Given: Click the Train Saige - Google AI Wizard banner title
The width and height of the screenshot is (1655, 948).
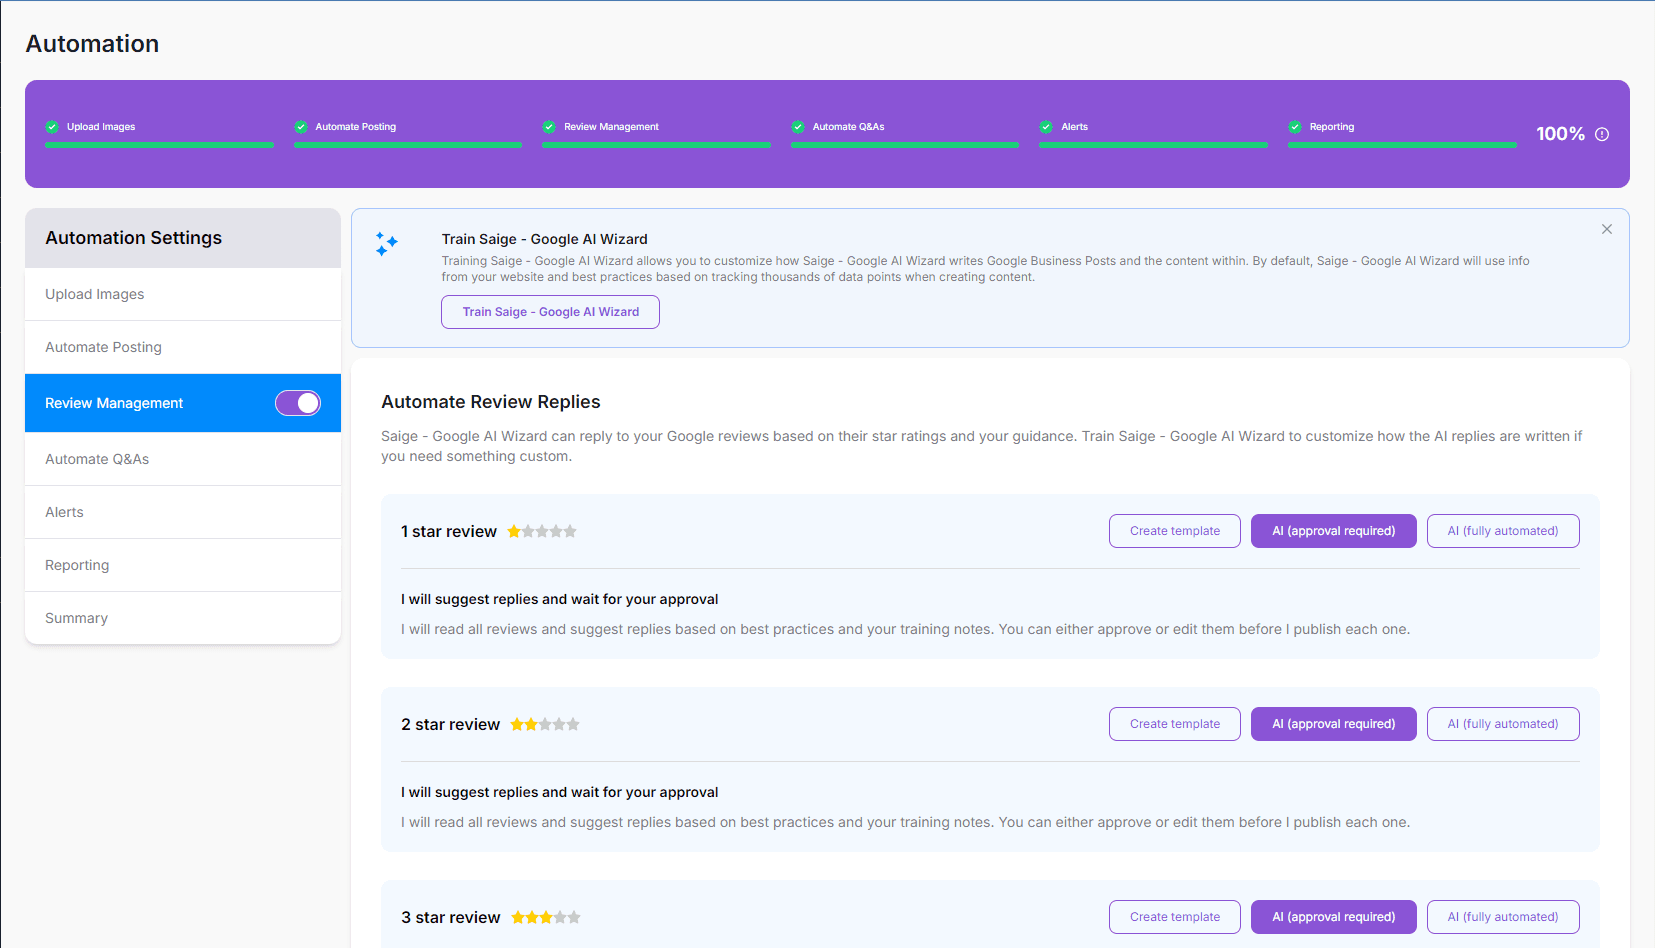Looking at the screenshot, I should [545, 239].
